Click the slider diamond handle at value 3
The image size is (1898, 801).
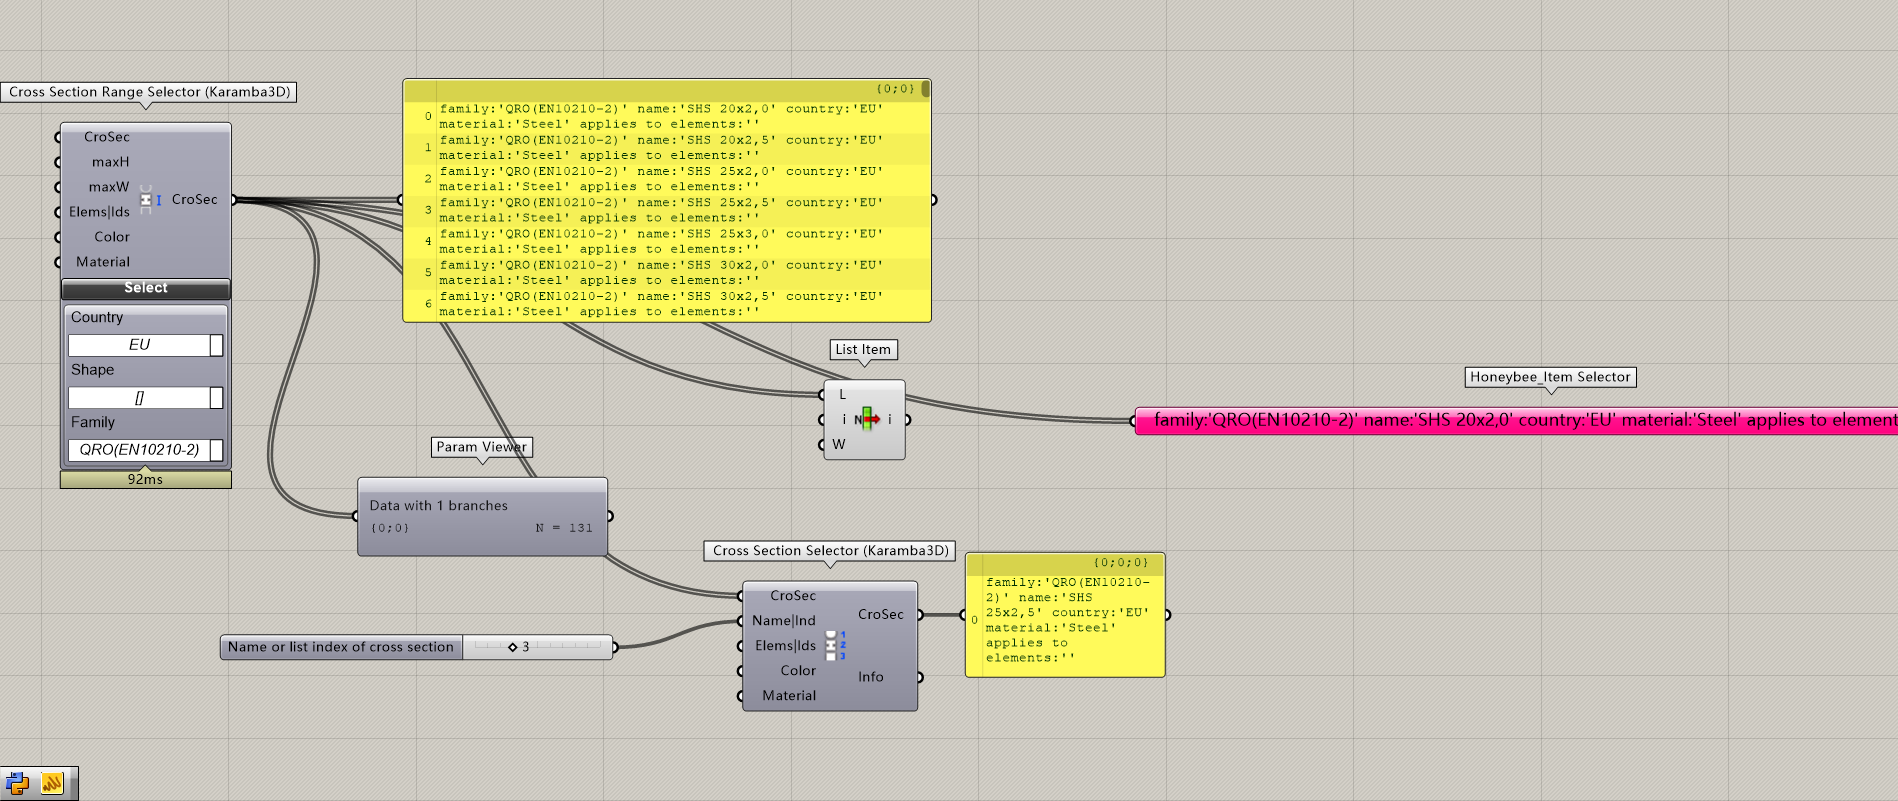tap(513, 647)
